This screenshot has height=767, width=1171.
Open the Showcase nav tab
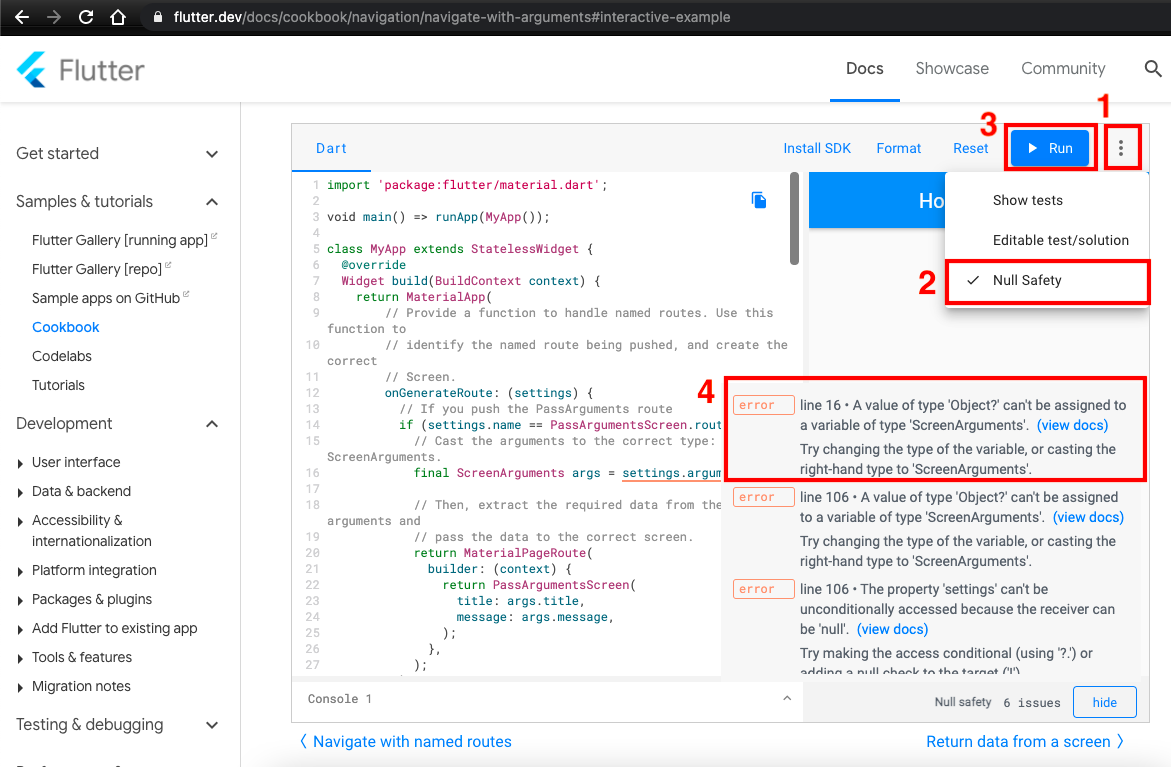coord(952,69)
